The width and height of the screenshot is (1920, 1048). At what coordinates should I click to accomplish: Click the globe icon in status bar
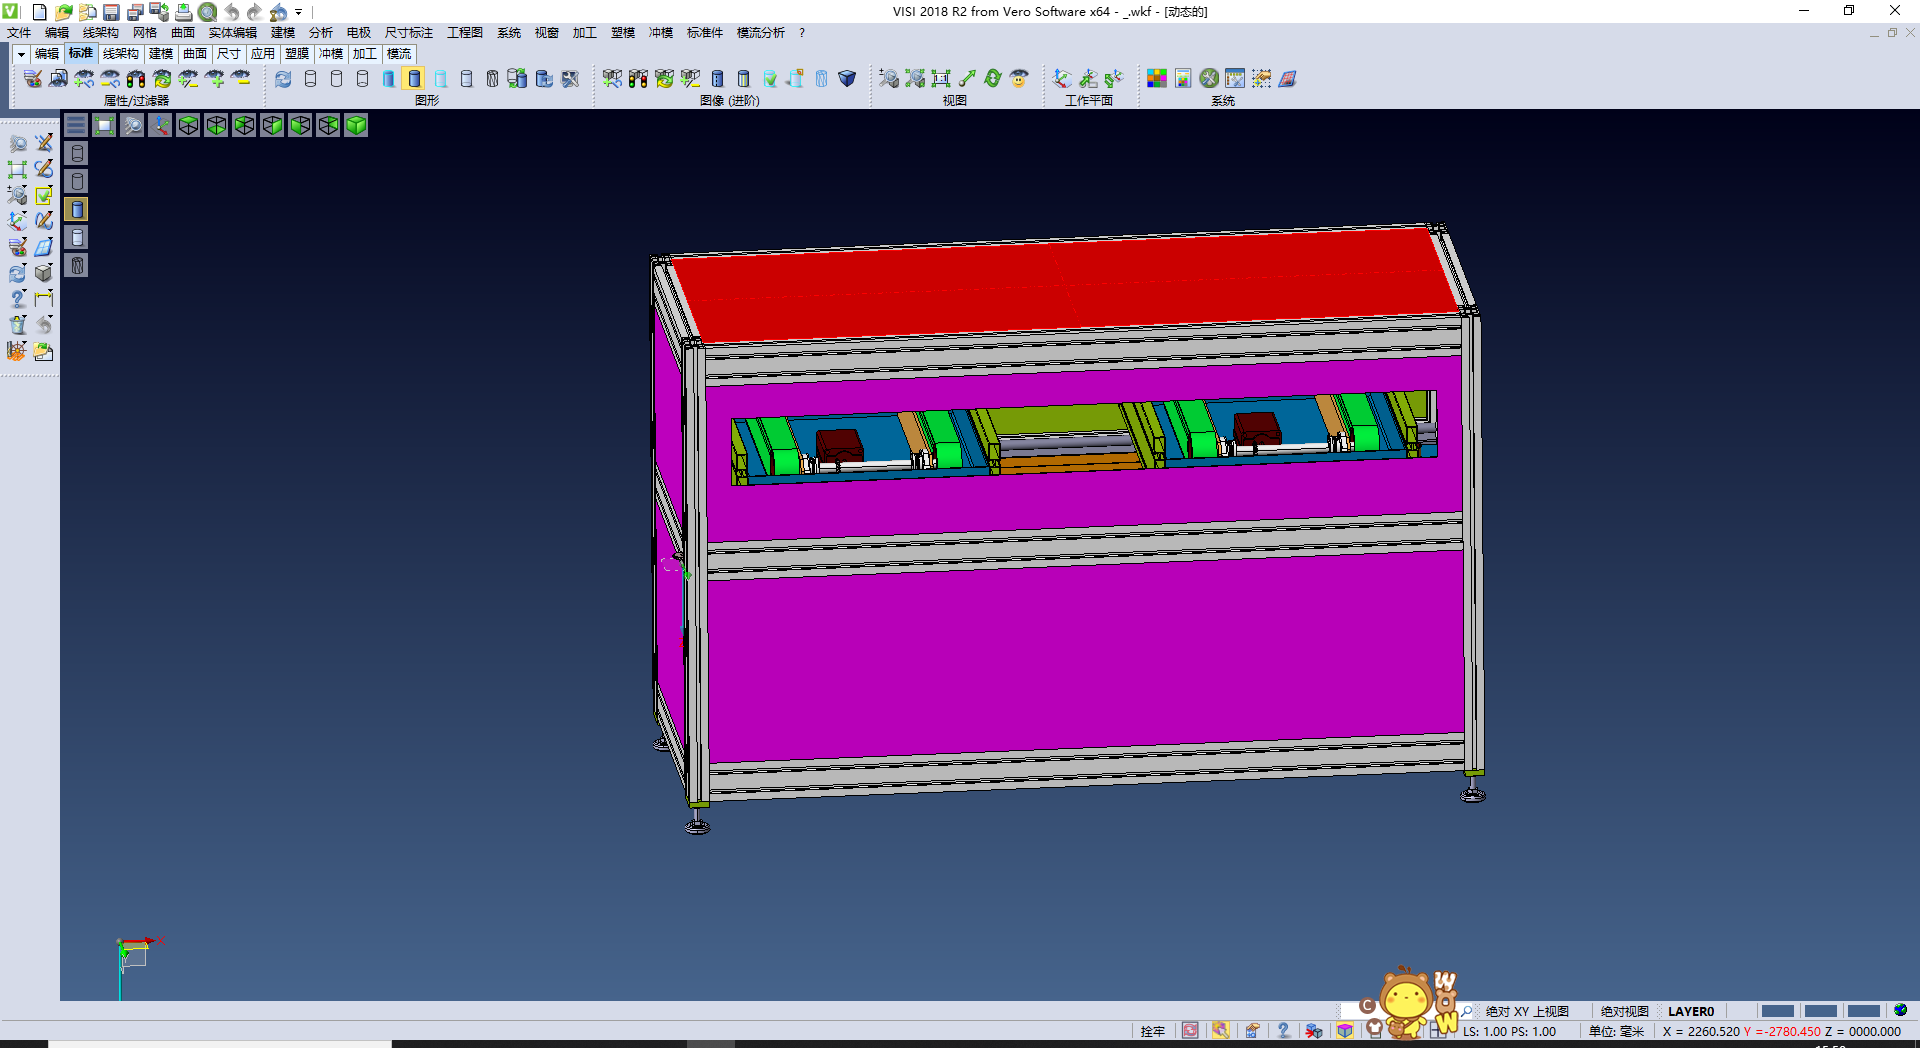[1900, 1010]
